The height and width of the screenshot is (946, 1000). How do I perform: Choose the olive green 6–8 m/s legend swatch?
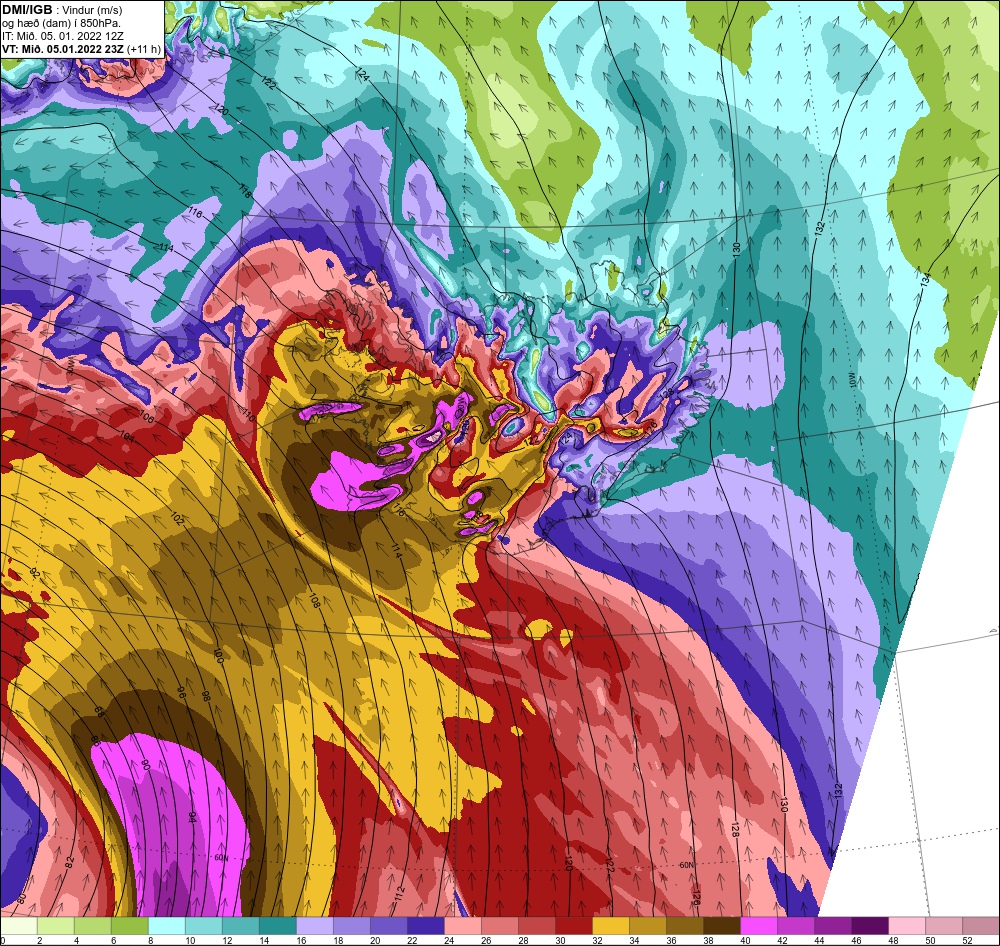click(x=130, y=926)
